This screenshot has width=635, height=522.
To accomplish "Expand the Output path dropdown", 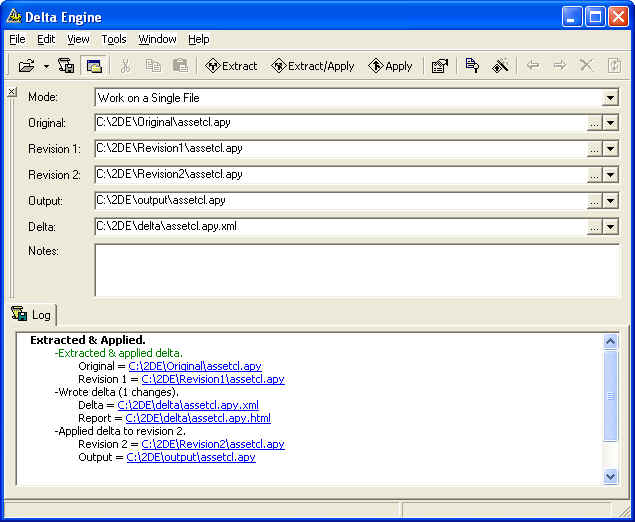I will 610,201.
